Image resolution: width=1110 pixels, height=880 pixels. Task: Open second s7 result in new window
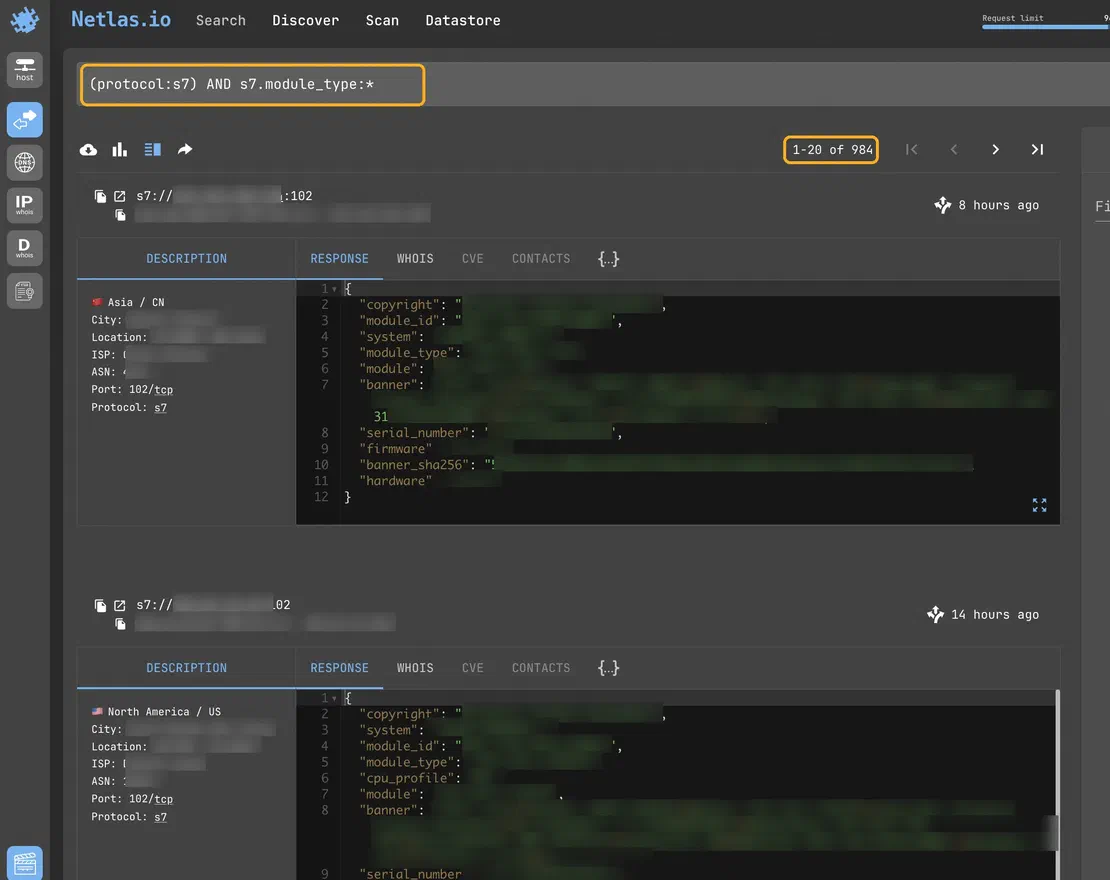(120, 605)
